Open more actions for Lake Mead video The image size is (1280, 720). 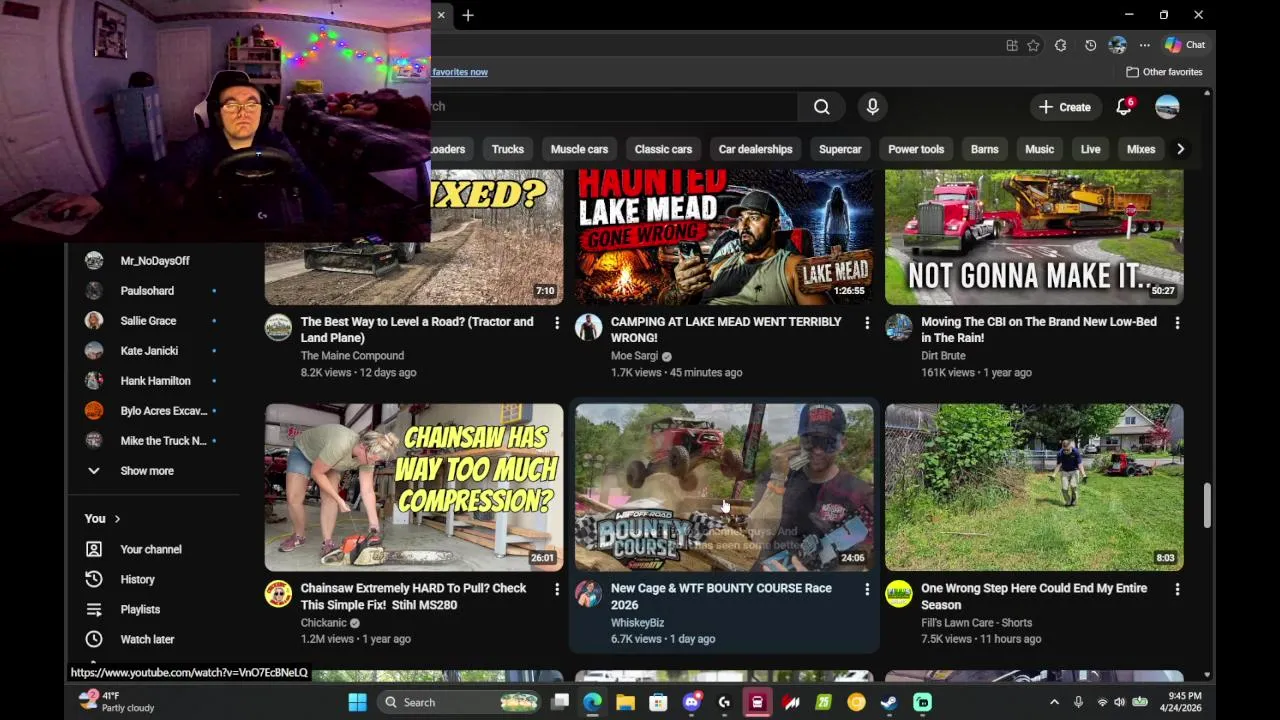867,323
